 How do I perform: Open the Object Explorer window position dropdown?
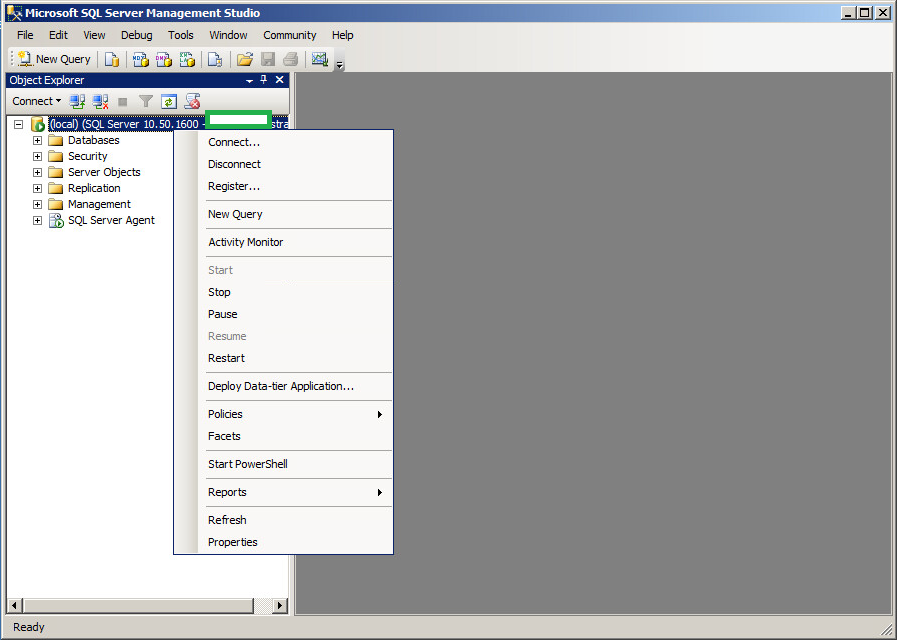pyautogui.click(x=249, y=81)
